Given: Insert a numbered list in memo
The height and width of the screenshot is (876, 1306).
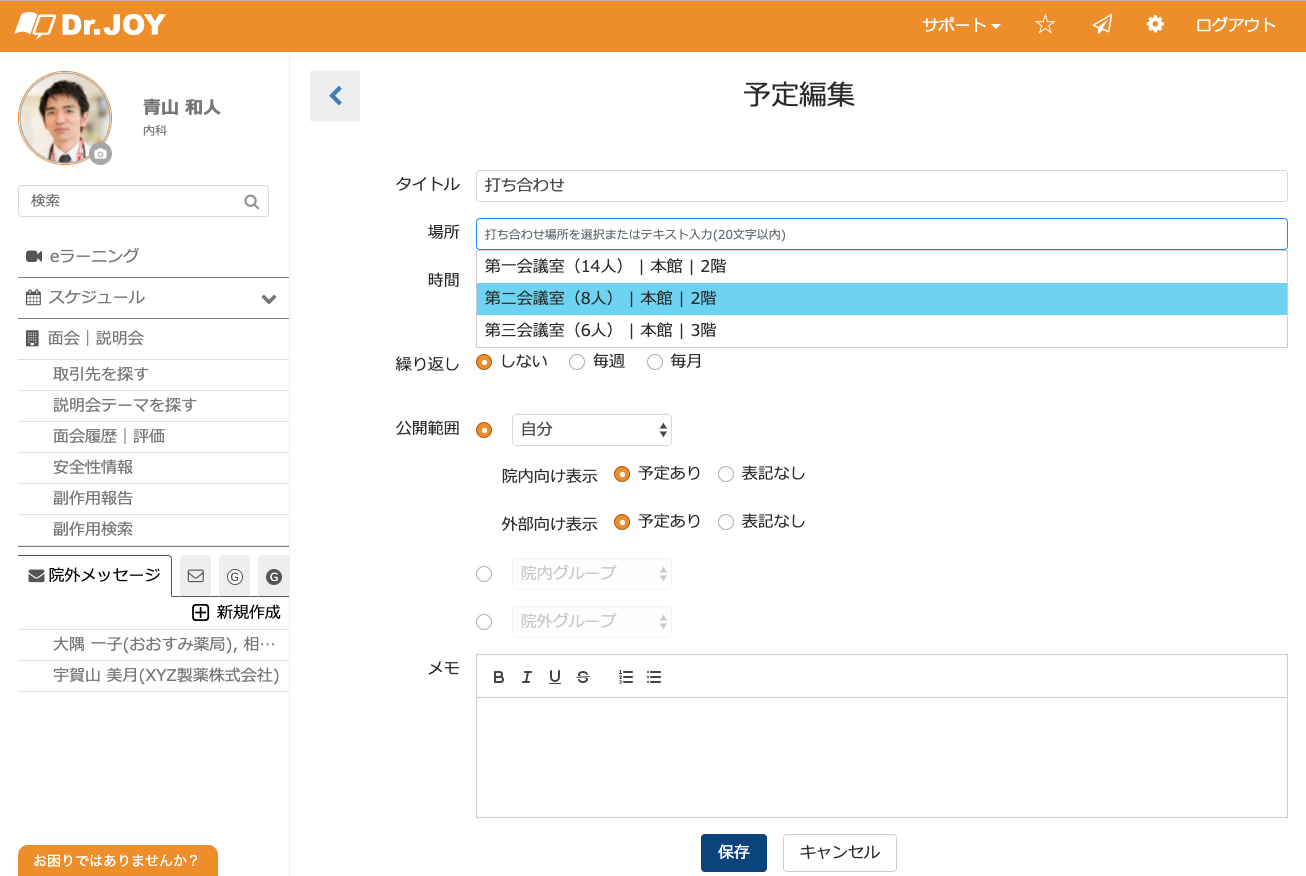Looking at the screenshot, I should [x=626, y=677].
